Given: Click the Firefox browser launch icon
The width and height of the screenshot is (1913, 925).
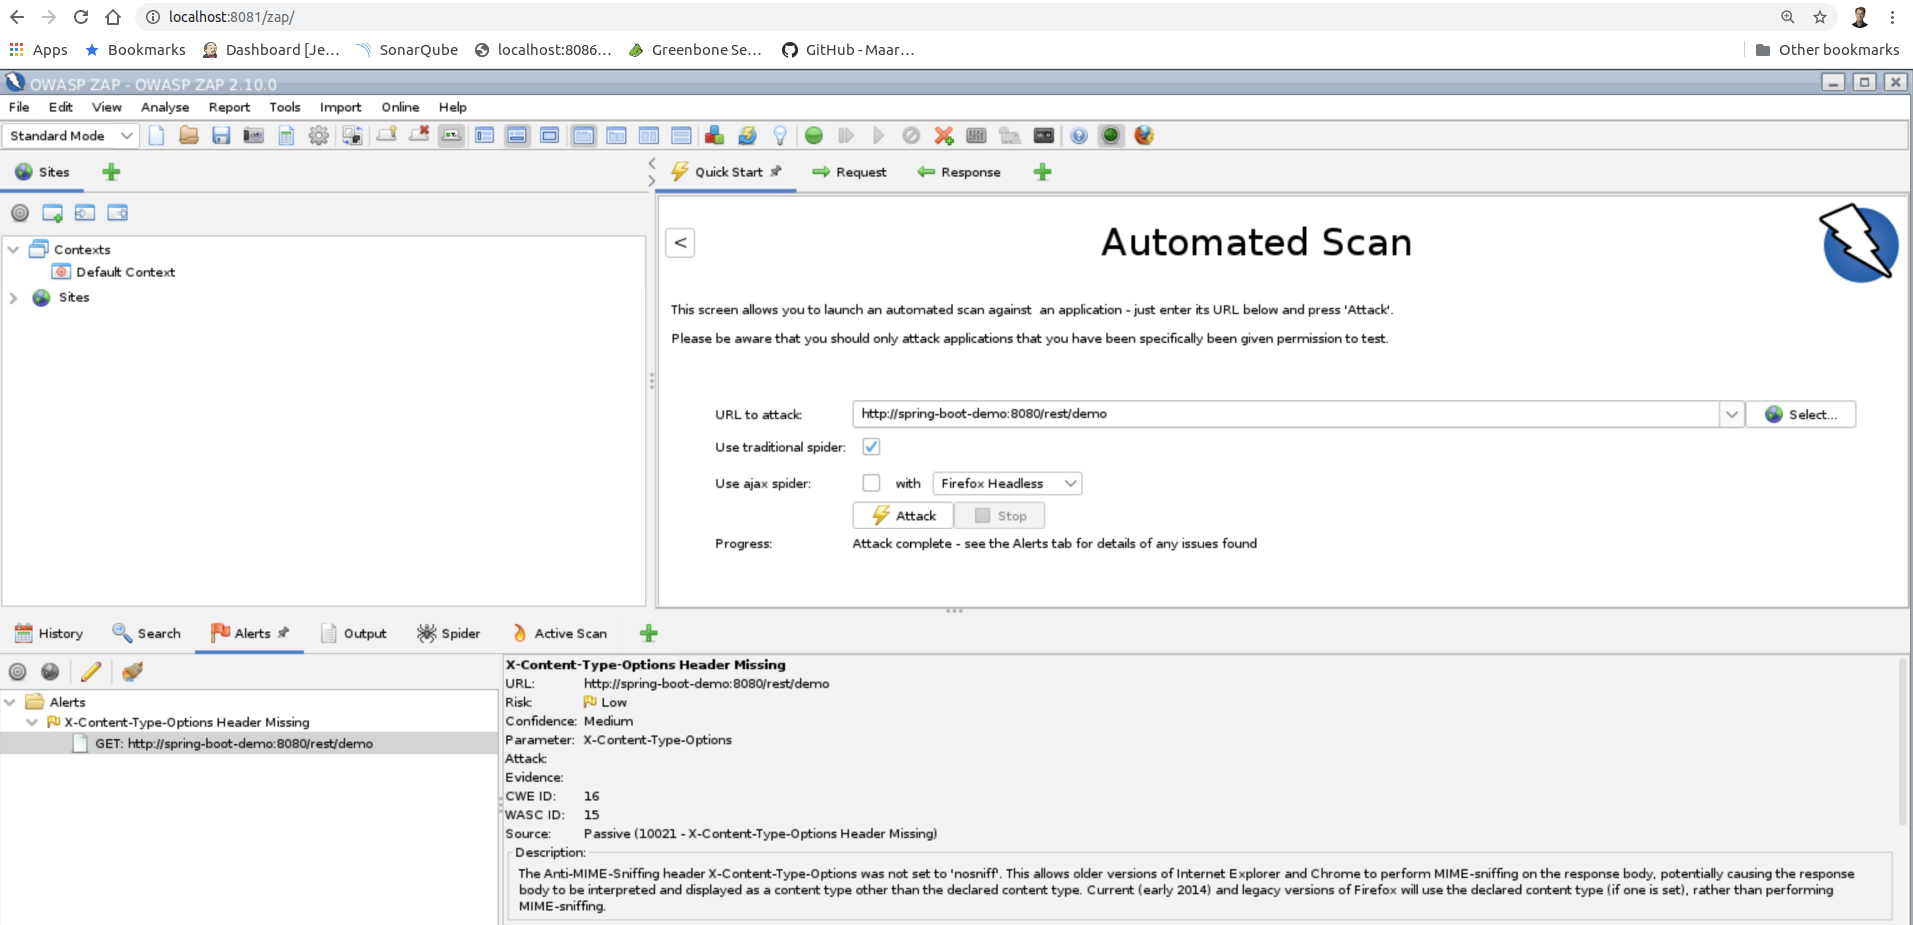Looking at the screenshot, I should (x=1144, y=136).
